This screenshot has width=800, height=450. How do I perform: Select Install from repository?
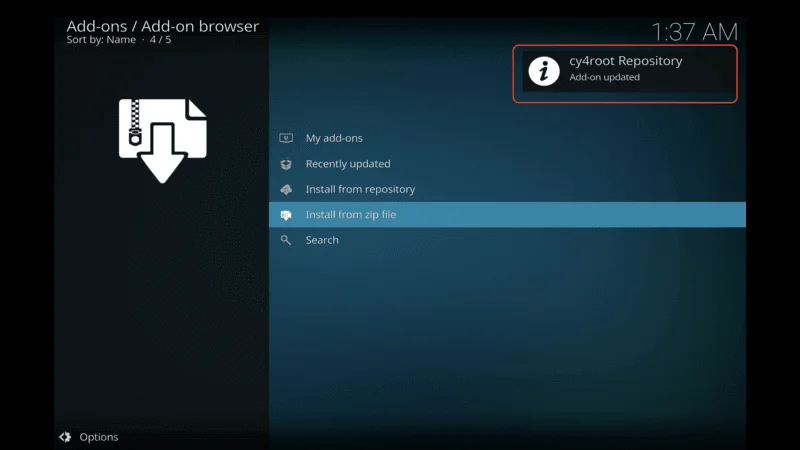[x=507, y=189]
